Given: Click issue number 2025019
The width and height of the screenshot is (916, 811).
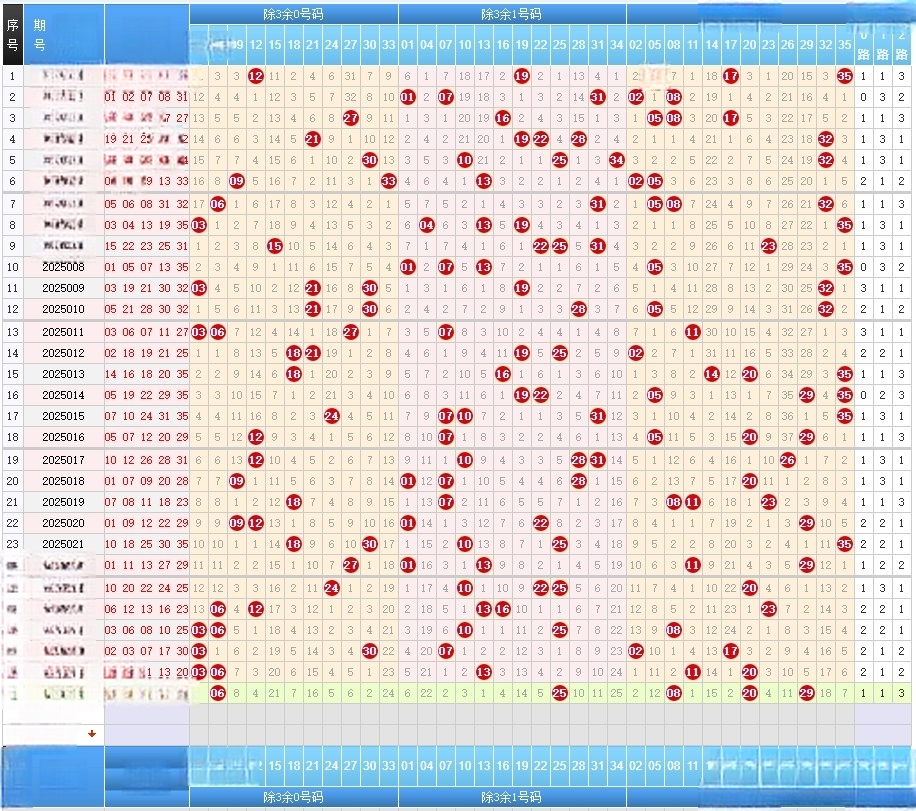Looking at the screenshot, I should coord(63,502).
